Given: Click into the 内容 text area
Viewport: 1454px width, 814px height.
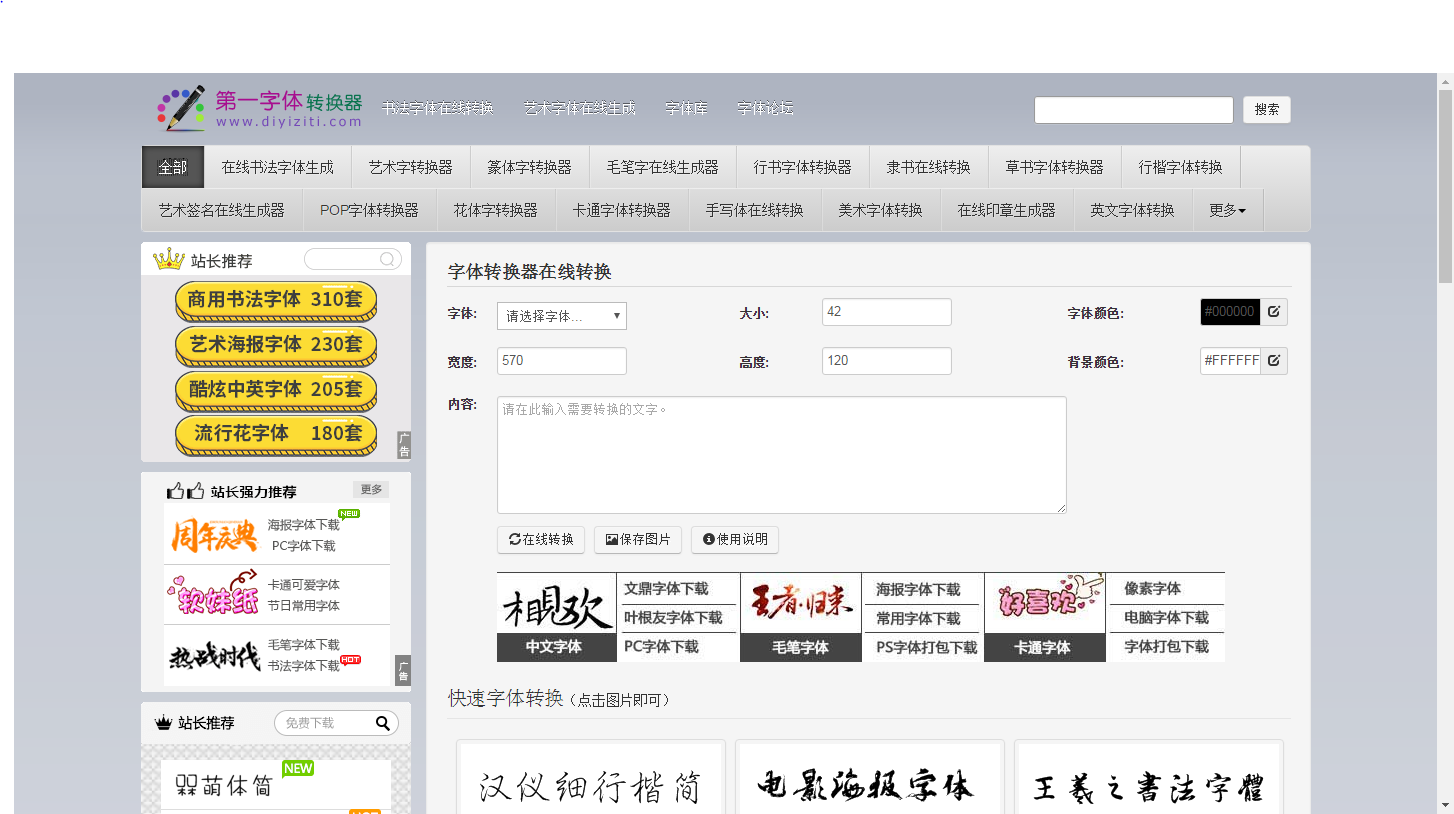Looking at the screenshot, I should click(782, 455).
